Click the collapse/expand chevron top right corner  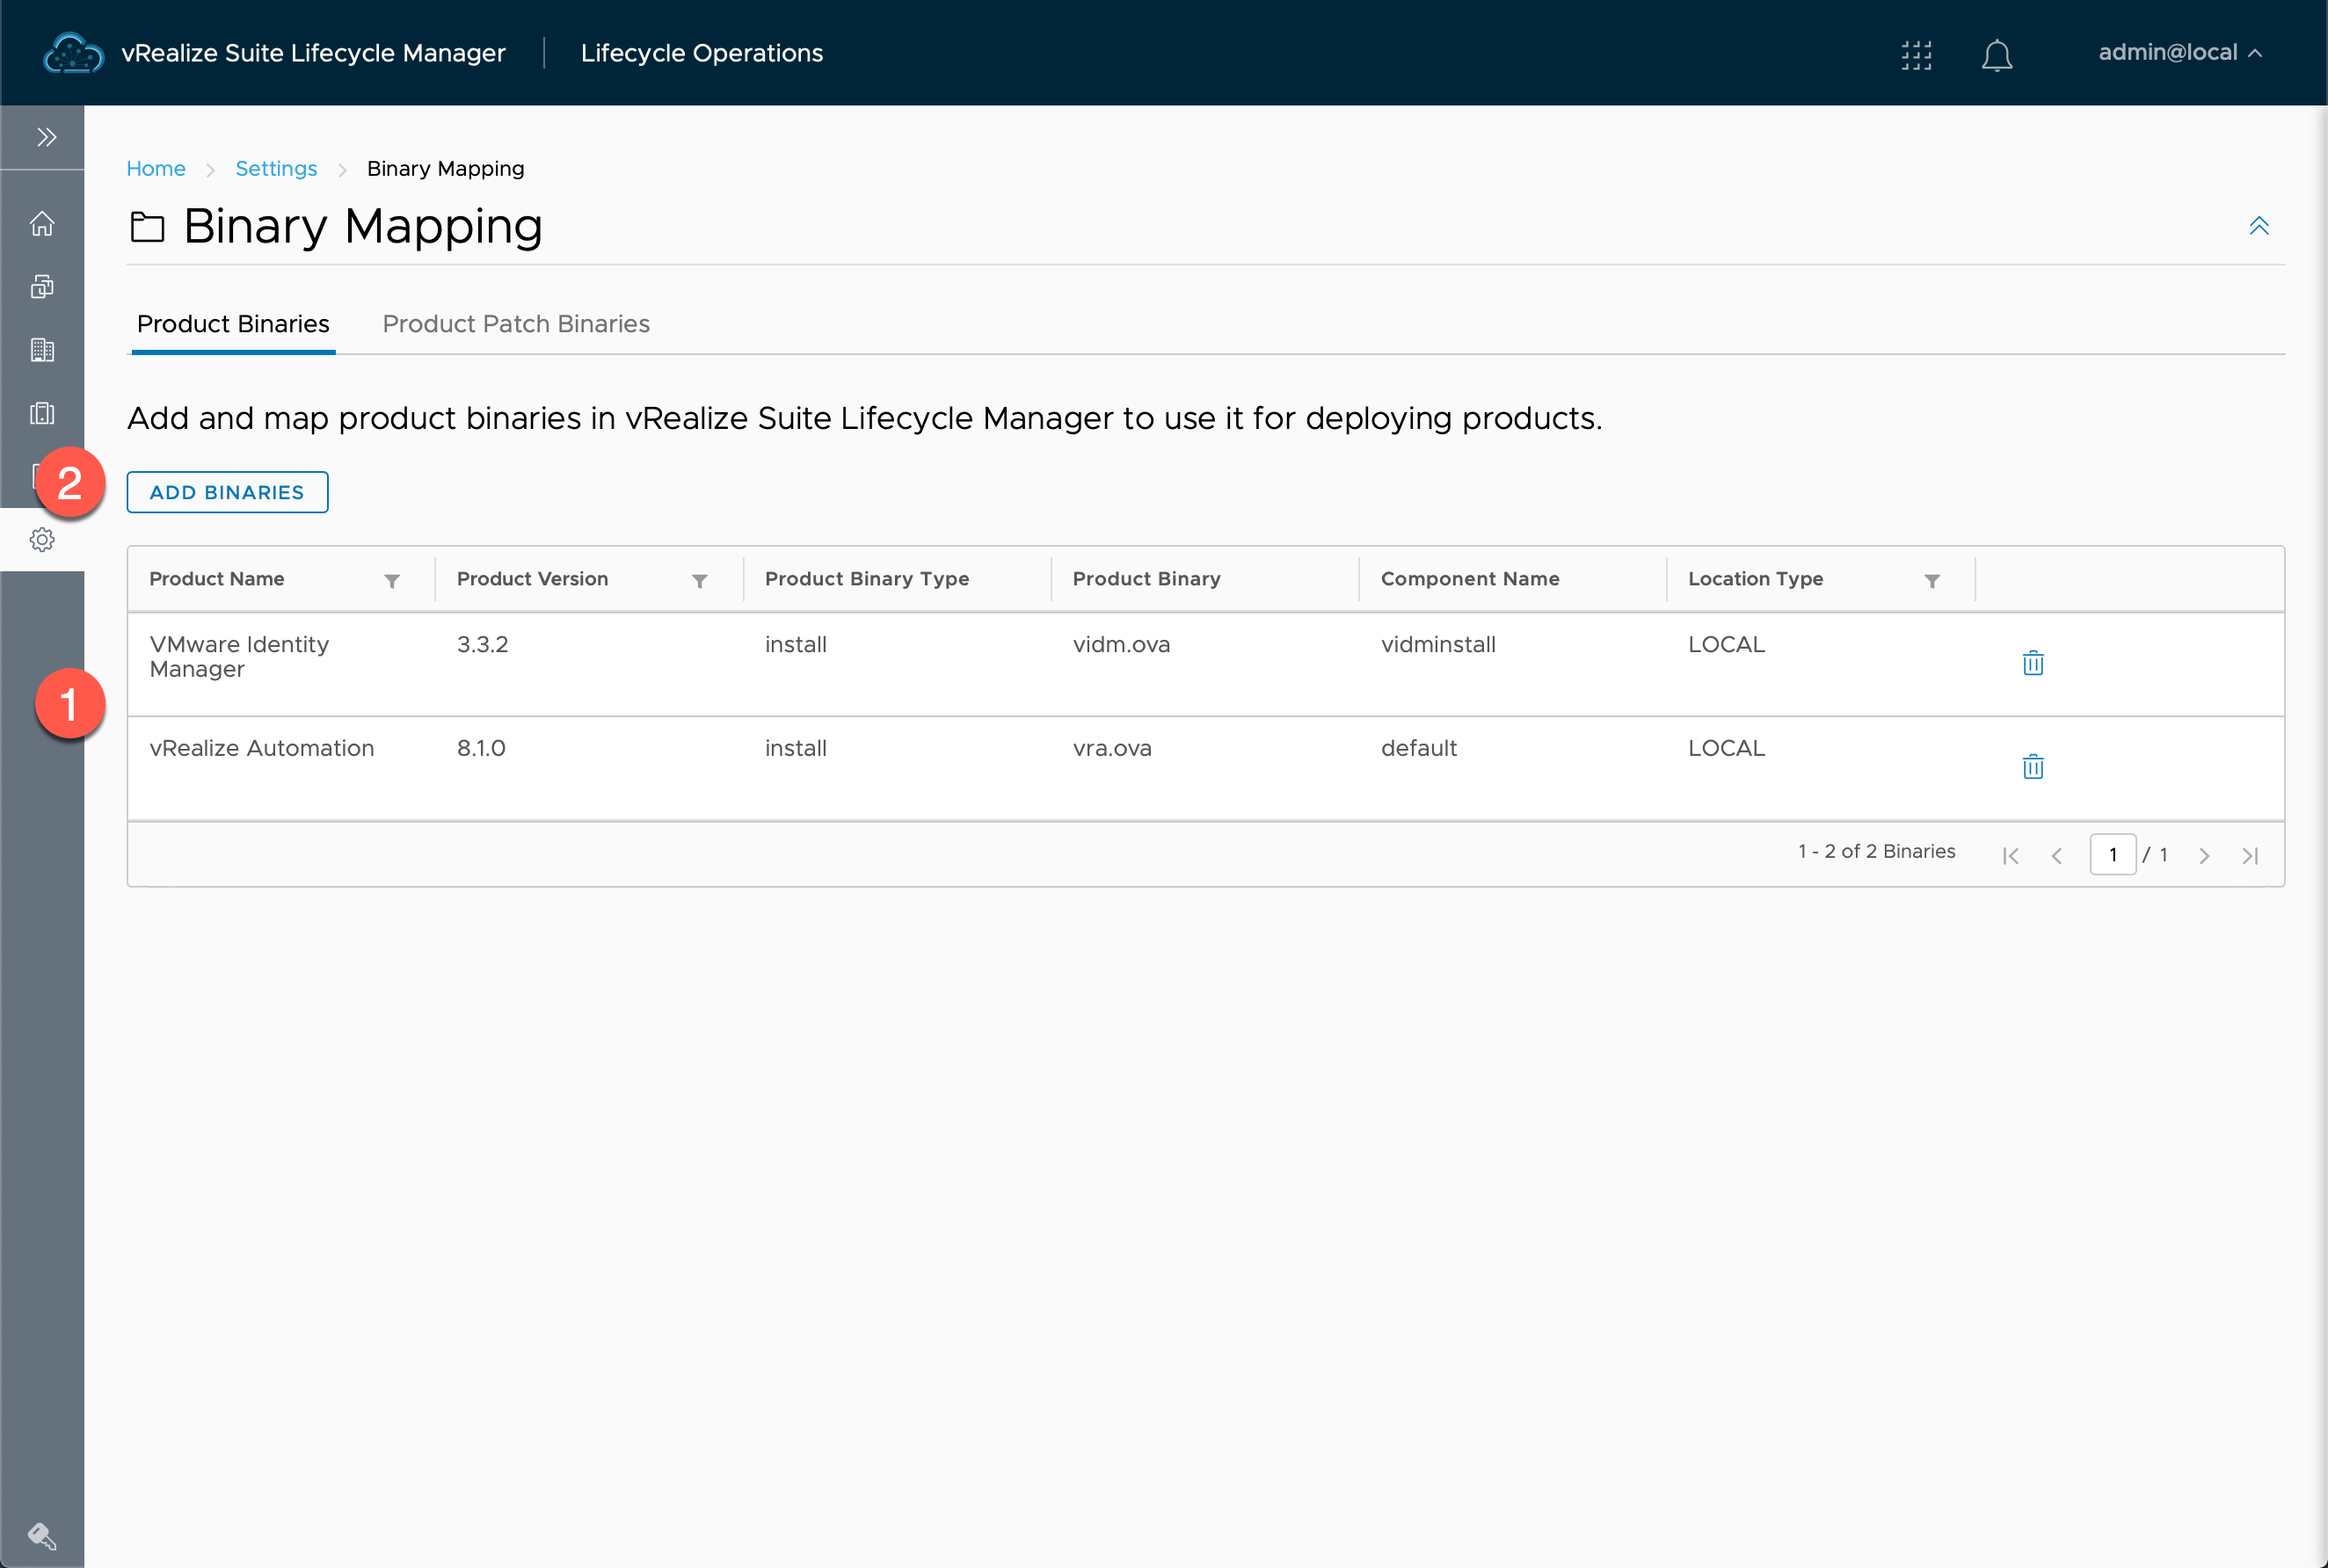click(2259, 226)
